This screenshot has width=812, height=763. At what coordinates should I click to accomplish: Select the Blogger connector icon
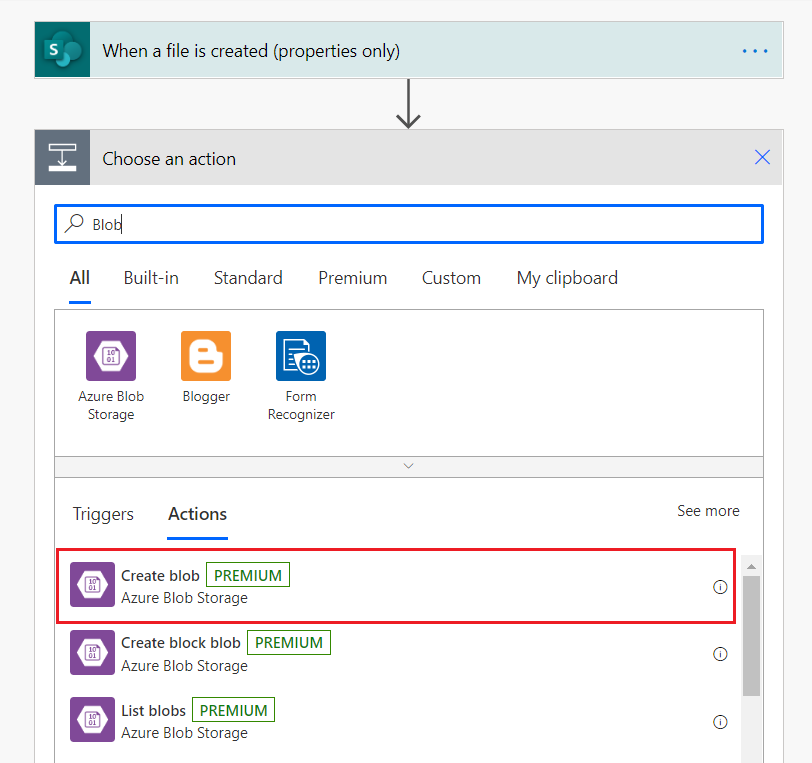point(206,356)
